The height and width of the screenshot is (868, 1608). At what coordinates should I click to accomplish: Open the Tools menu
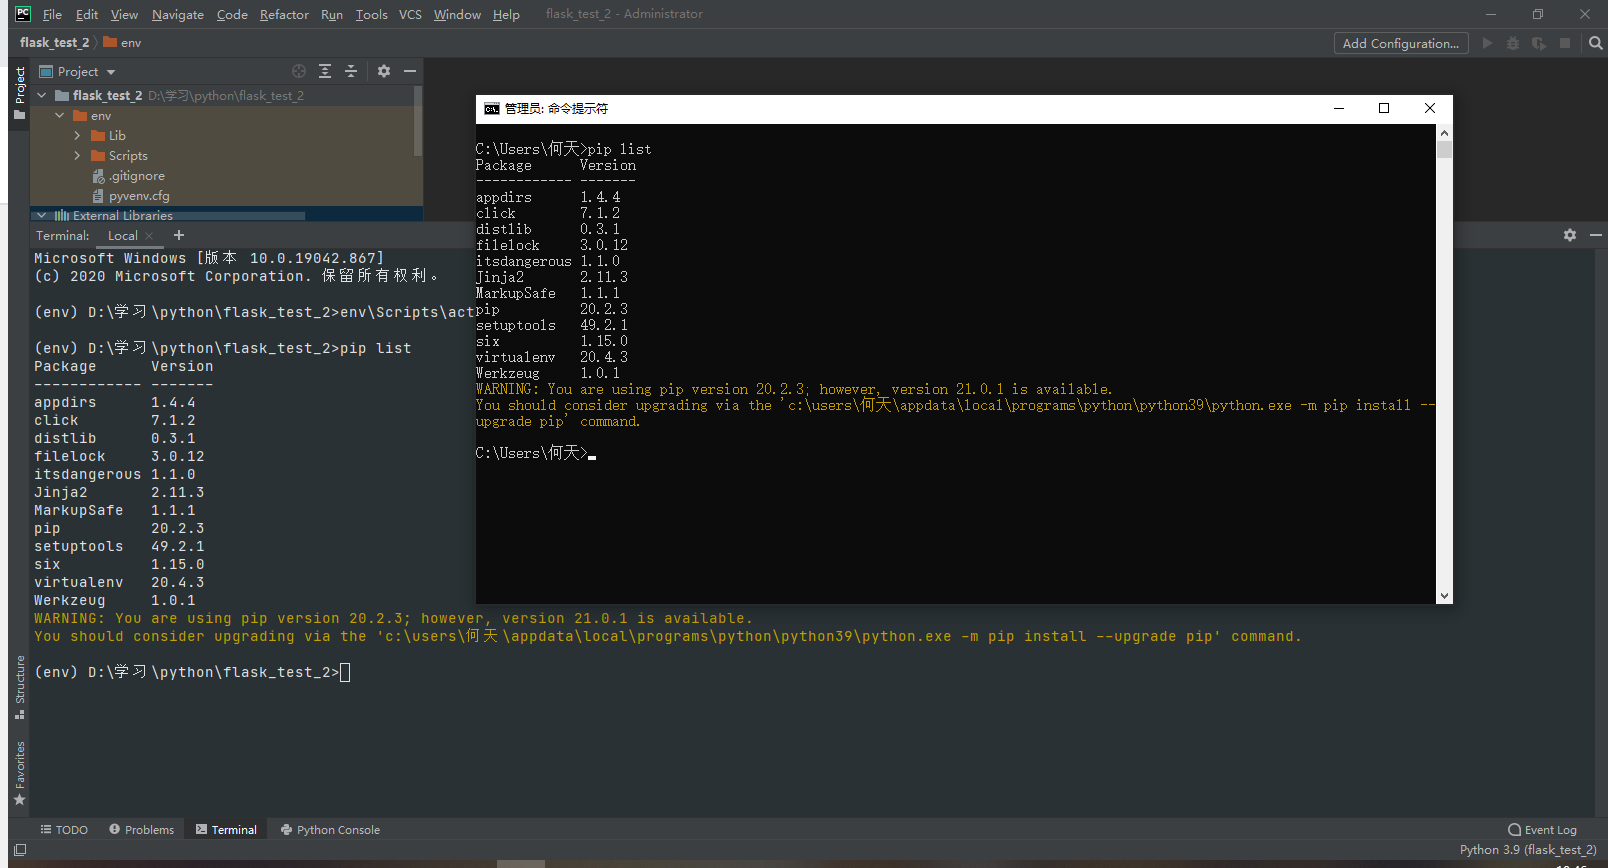(x=371, y=14)
